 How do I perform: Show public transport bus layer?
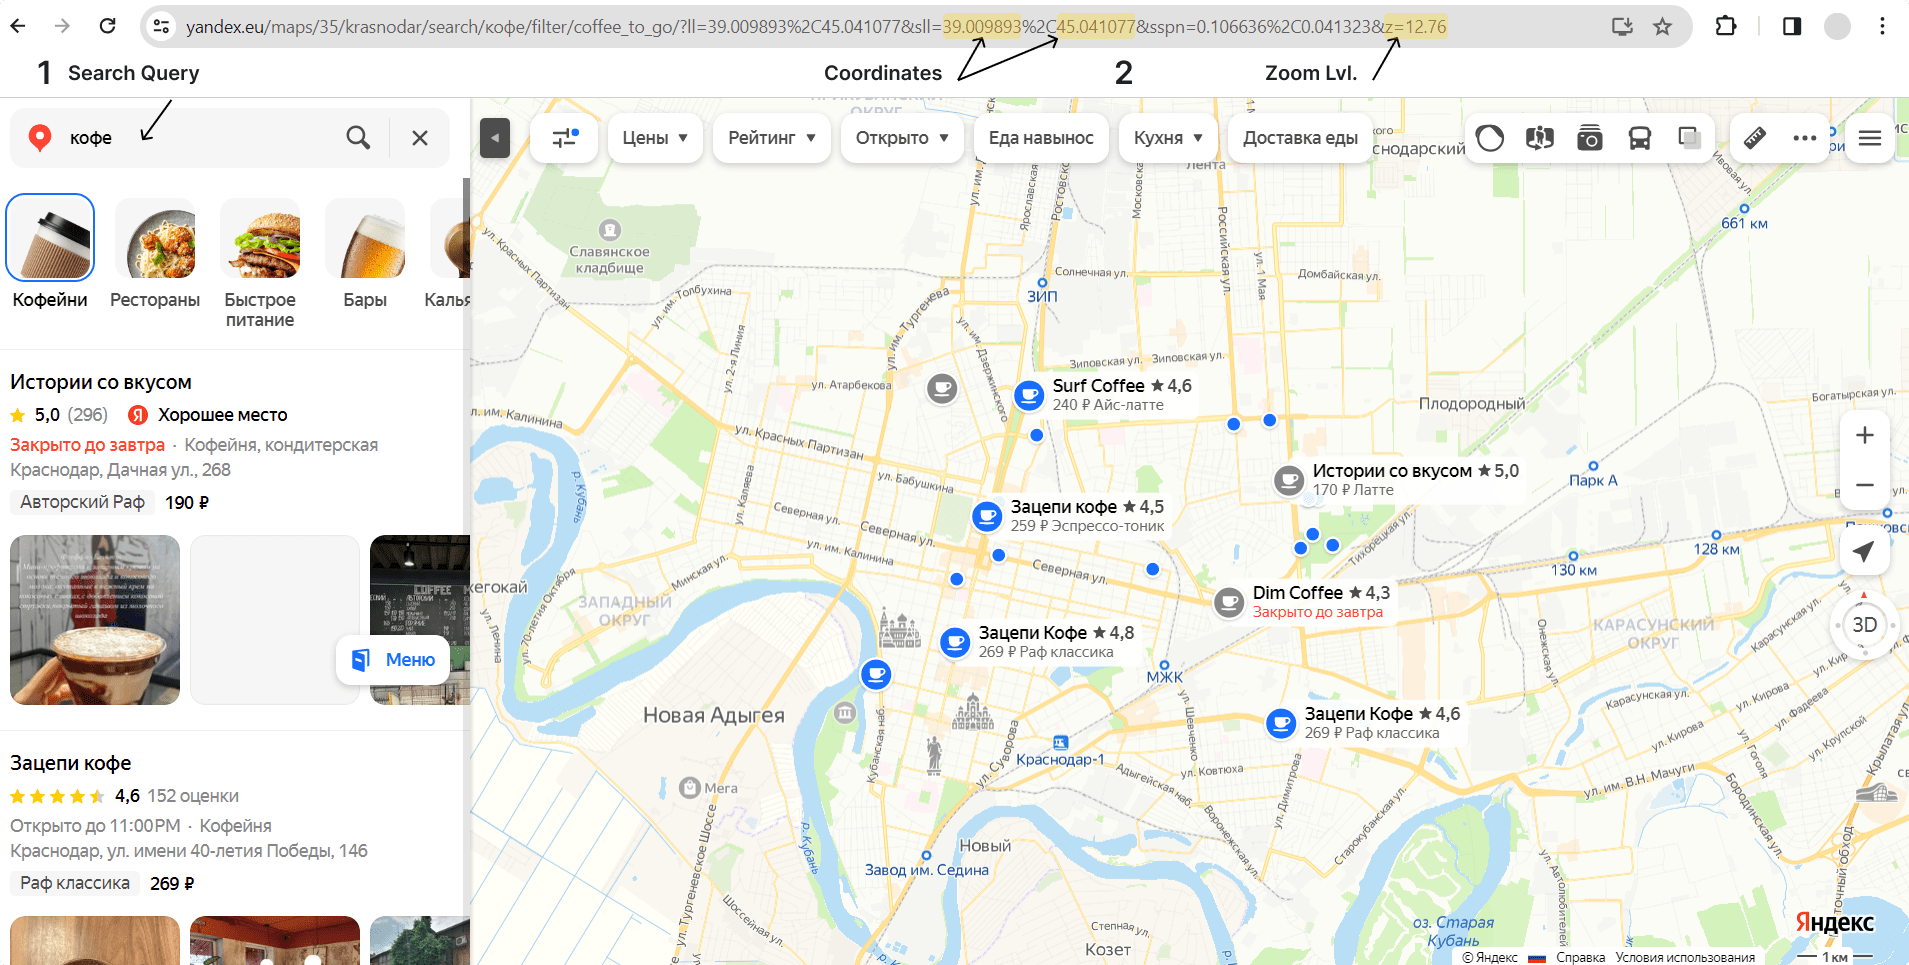[1640, 138]
